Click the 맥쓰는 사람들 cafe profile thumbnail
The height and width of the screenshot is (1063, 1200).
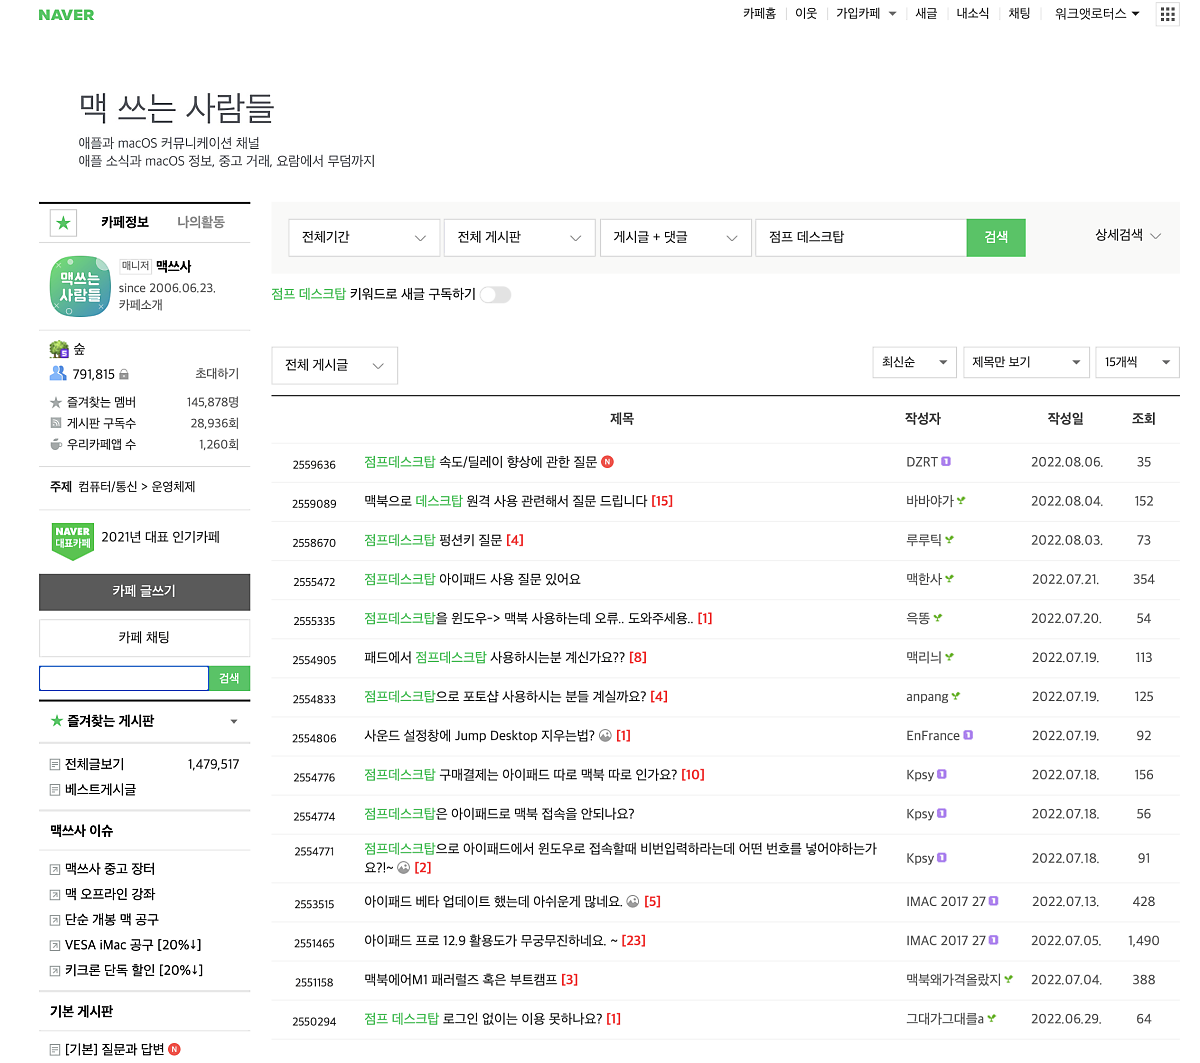80,286
